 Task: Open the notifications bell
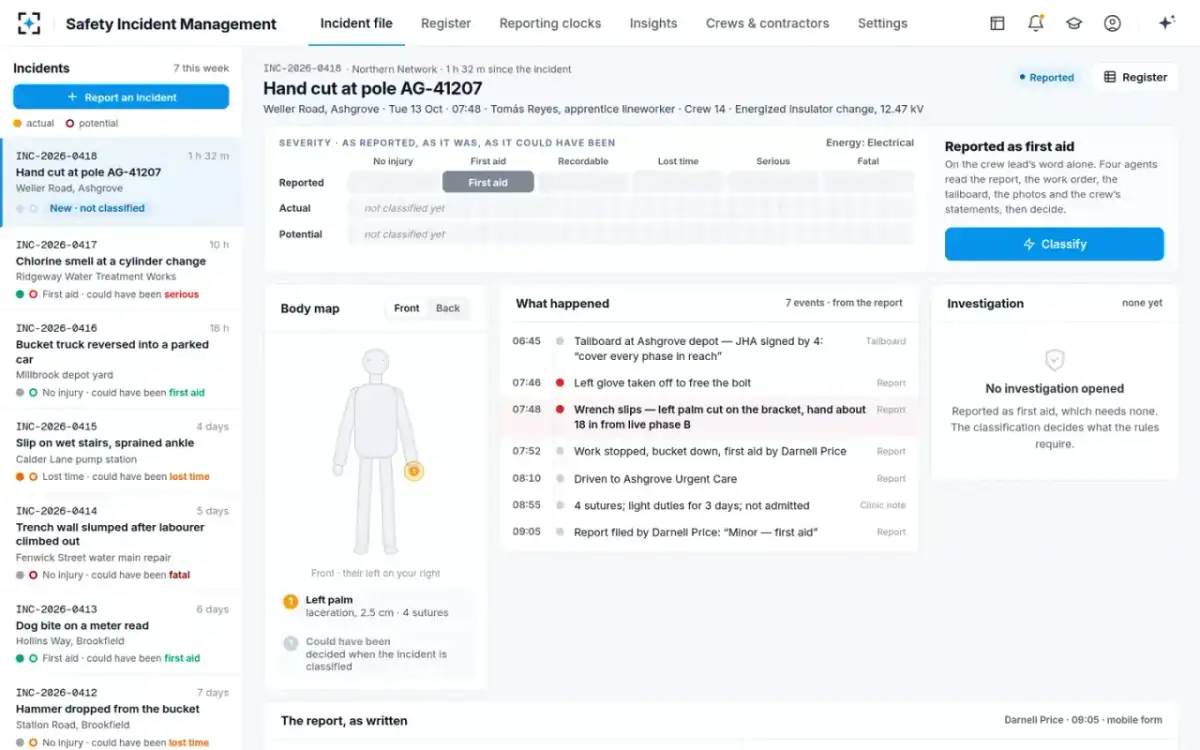coord(1036,23)
